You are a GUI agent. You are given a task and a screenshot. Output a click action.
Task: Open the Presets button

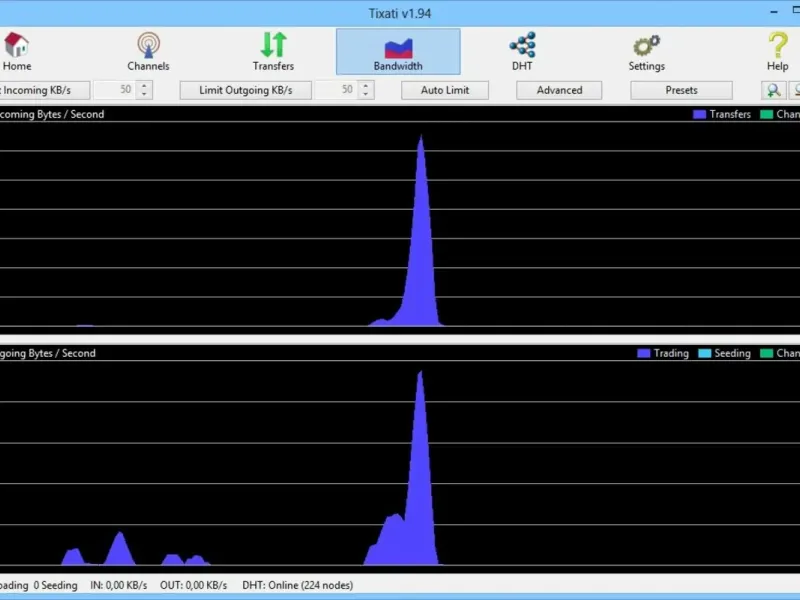[681, 90]
